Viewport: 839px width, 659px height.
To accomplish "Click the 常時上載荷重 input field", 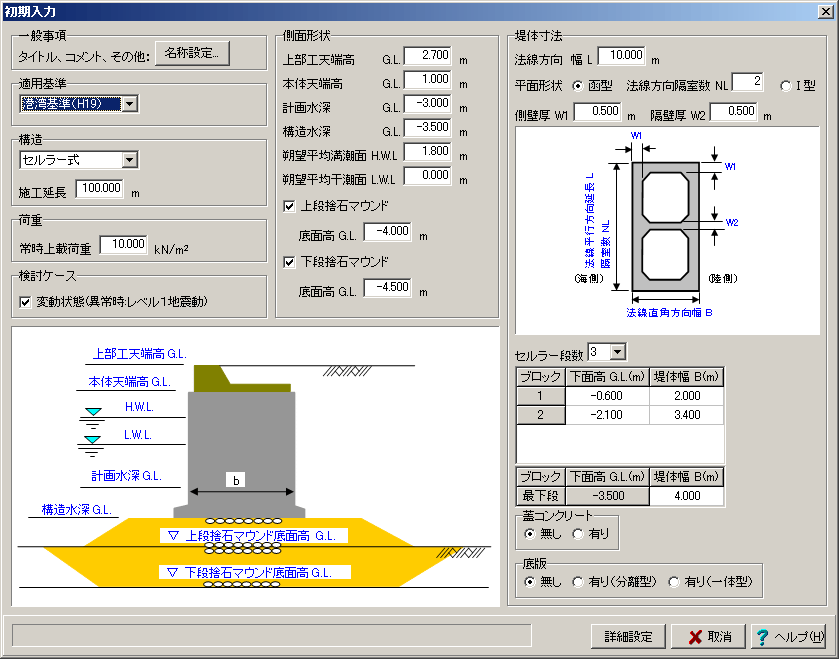I will click(125, 244).
